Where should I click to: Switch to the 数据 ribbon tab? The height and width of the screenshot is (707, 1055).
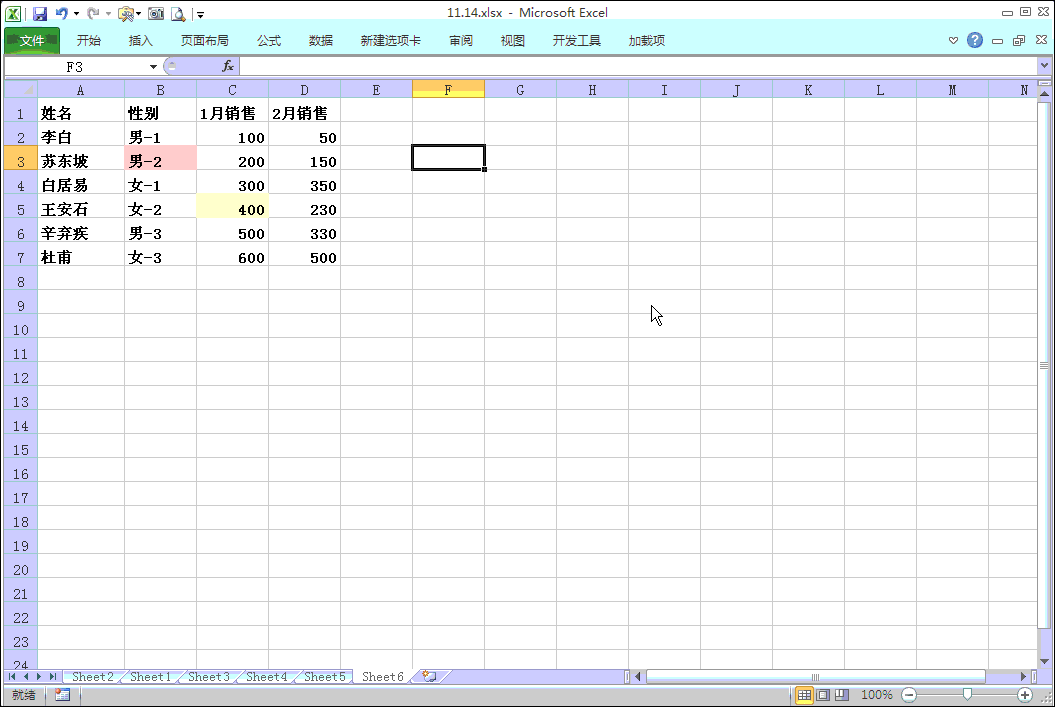pos(321,40)
